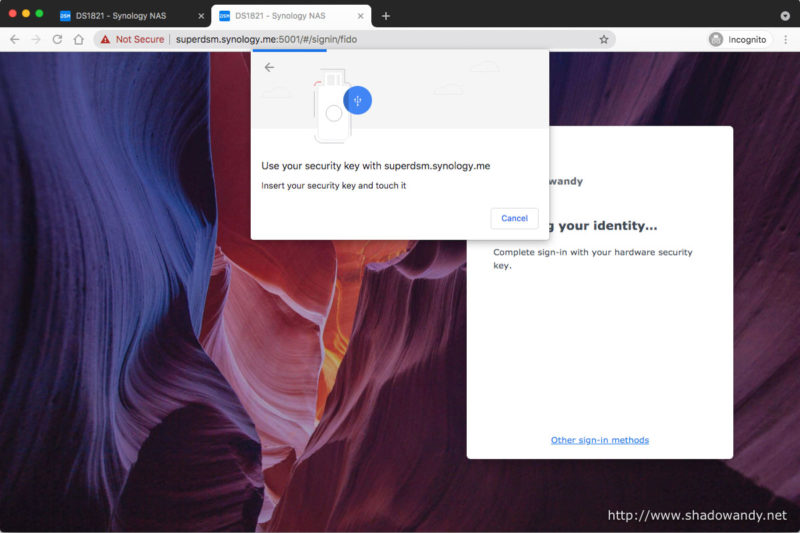This screenshot has height=533, width=800.
Task: Click the red close window button
Action: pos(13,13)
